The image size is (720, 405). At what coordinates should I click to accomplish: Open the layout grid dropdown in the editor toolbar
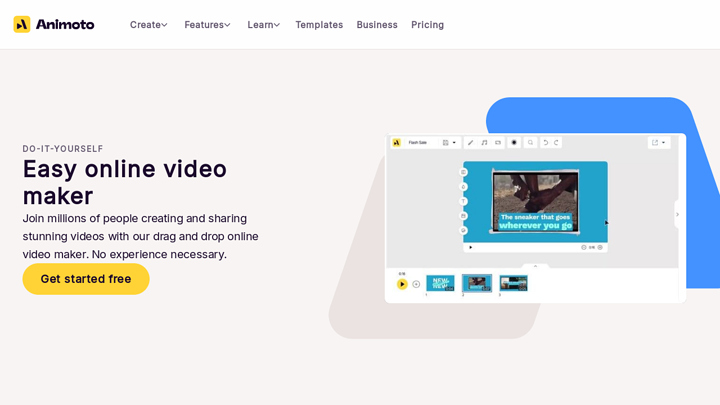click(x=449, y=143)
